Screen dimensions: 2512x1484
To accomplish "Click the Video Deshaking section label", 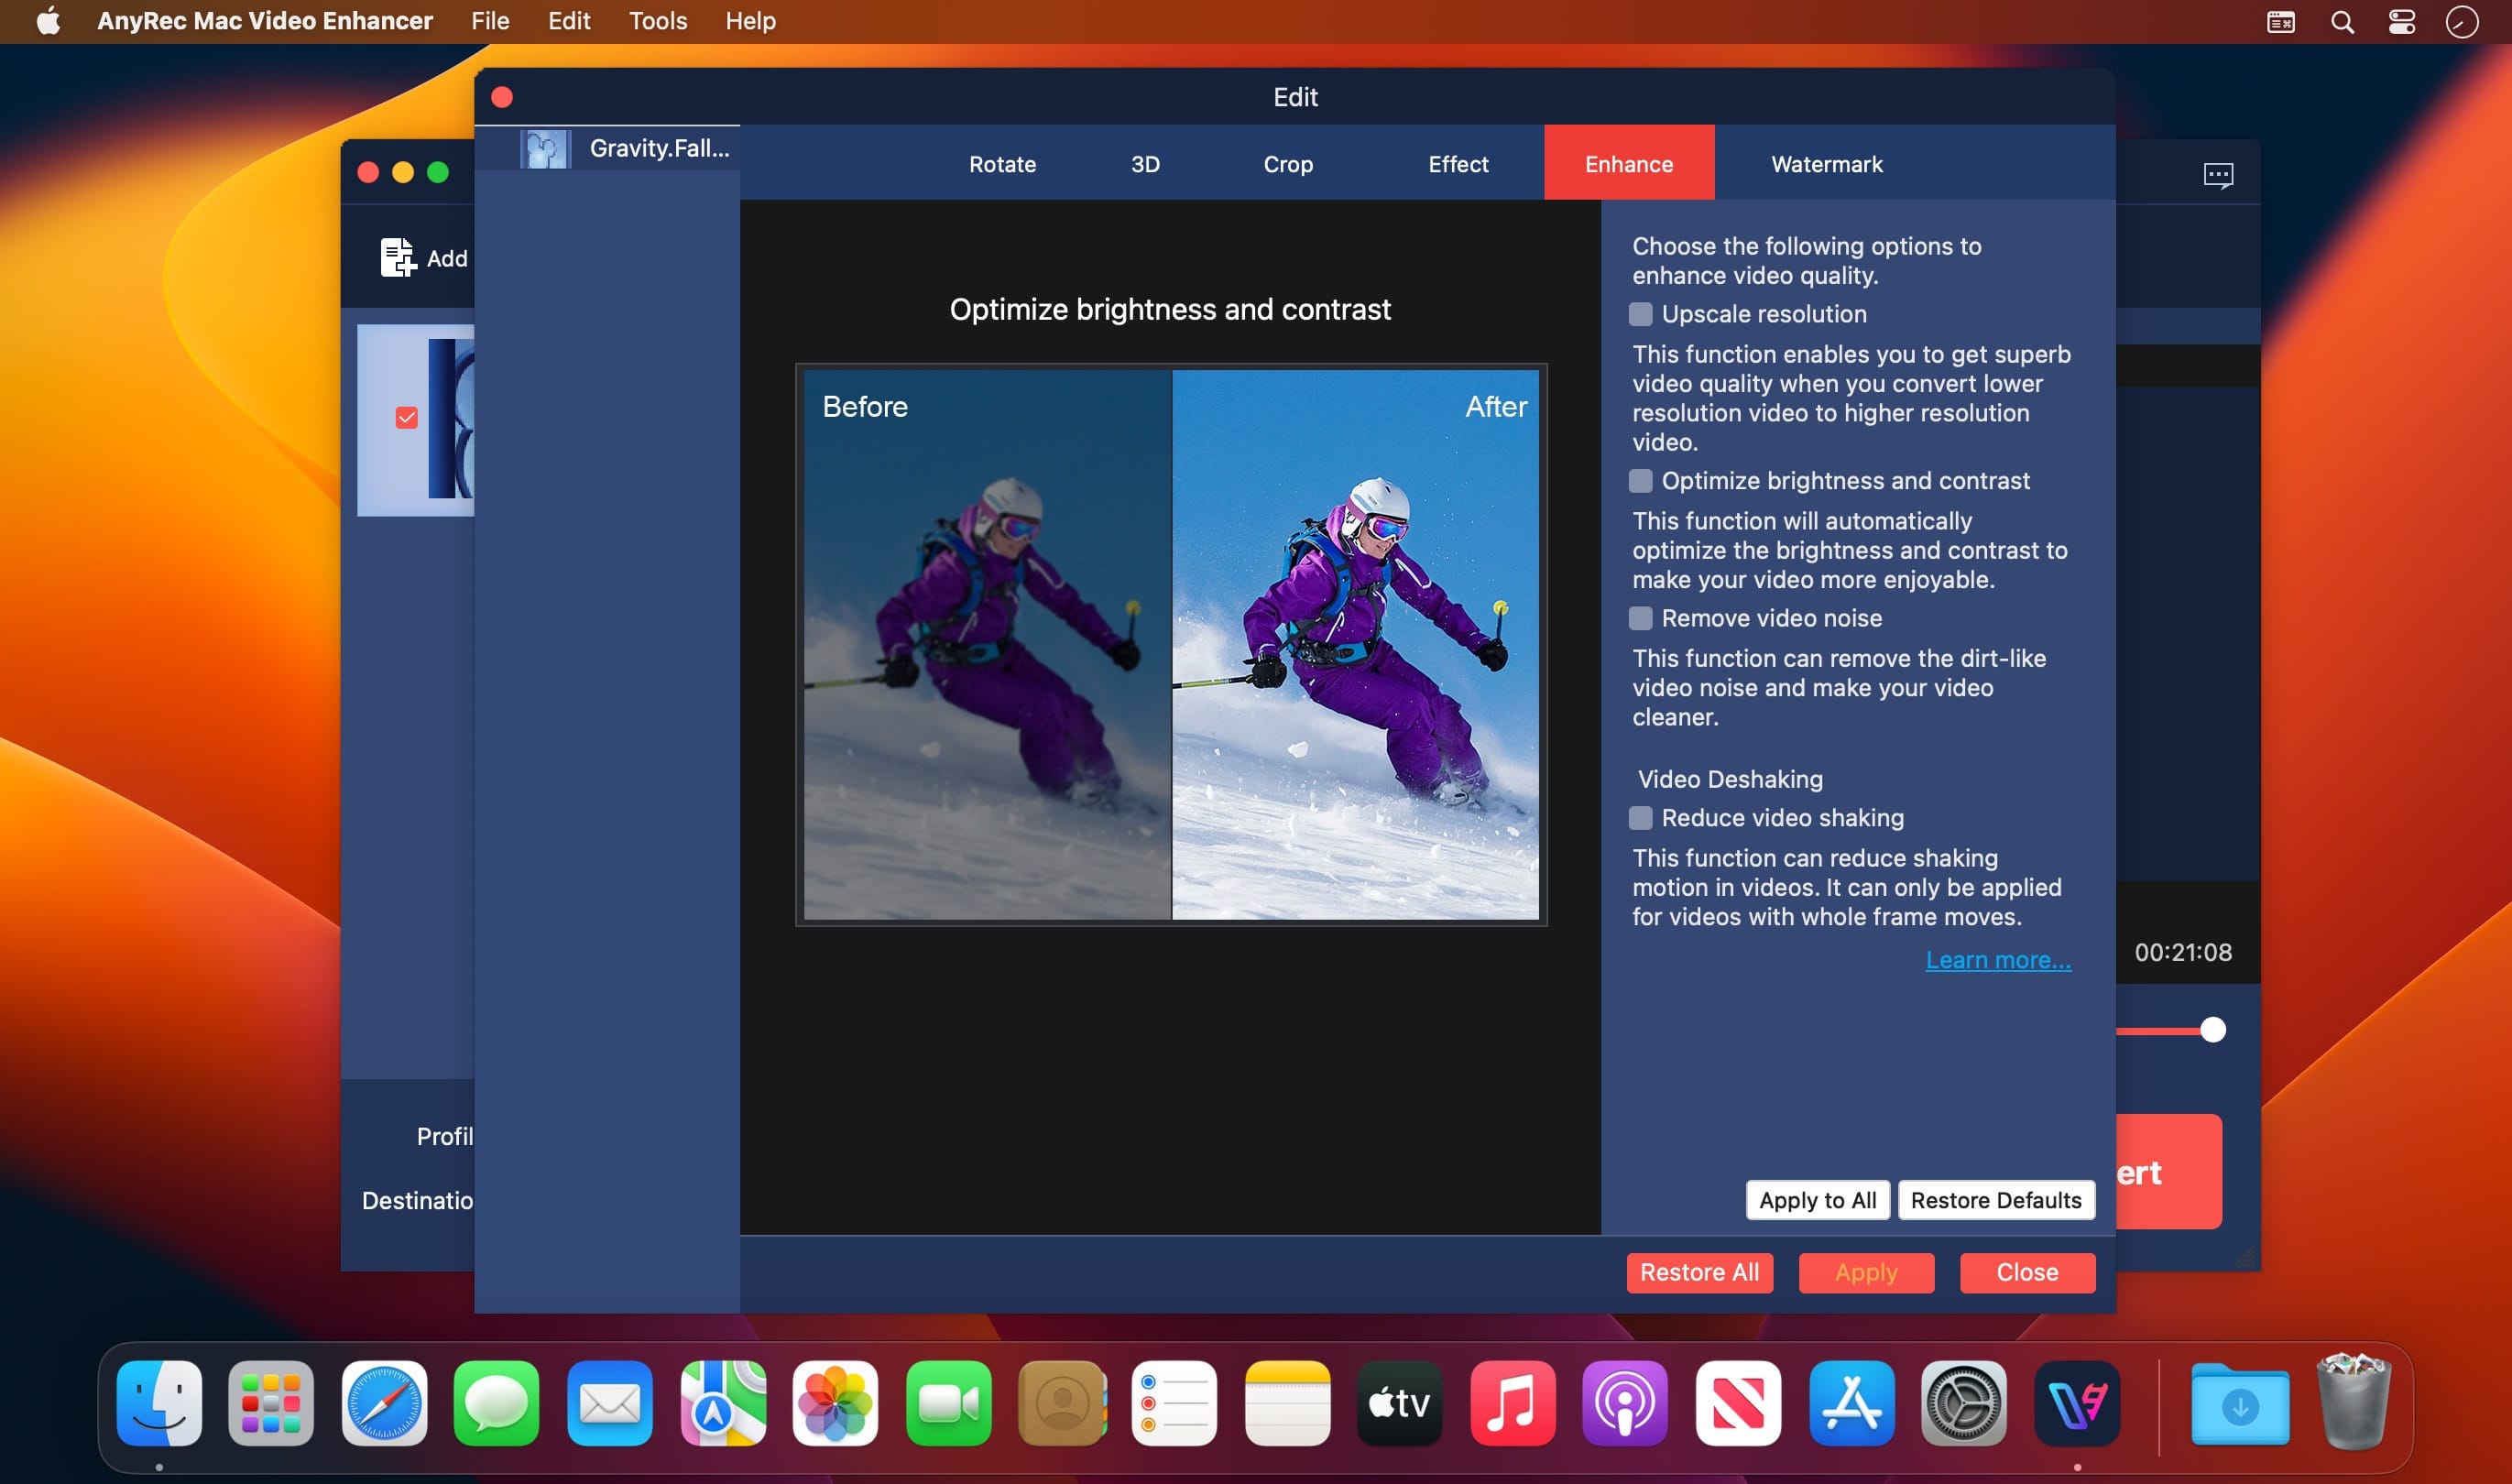I will coord(1730,779).
